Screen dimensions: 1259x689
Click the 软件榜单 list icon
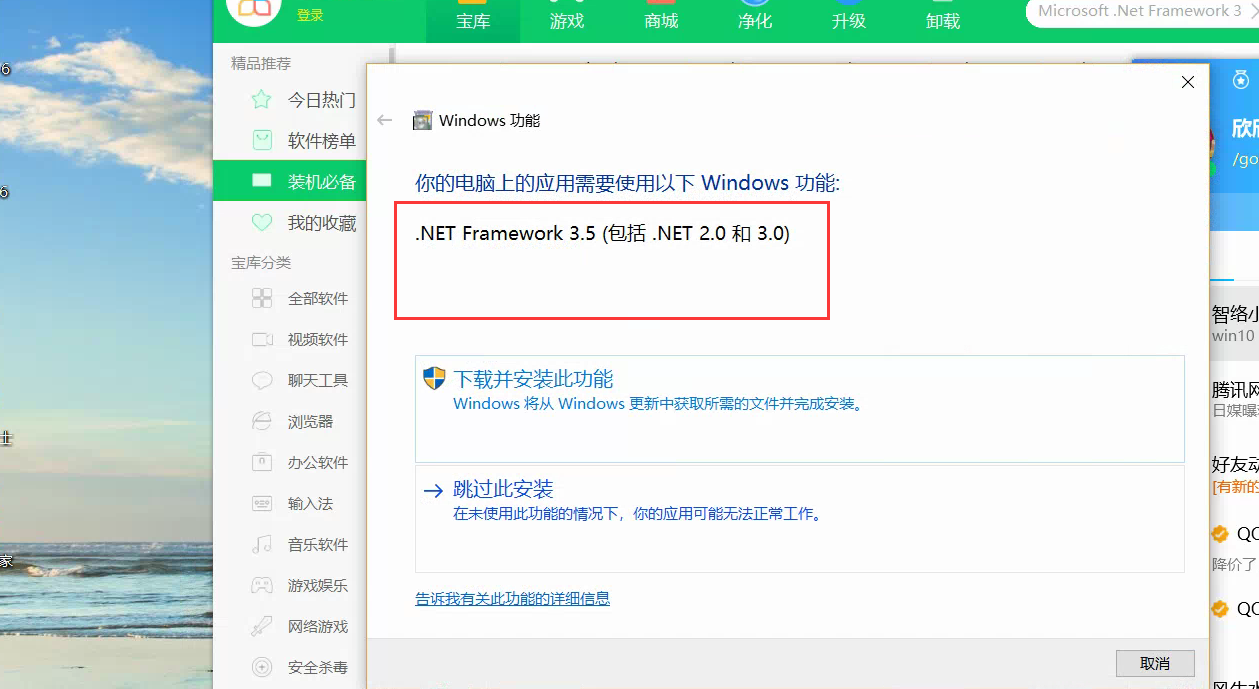[261, 140]
